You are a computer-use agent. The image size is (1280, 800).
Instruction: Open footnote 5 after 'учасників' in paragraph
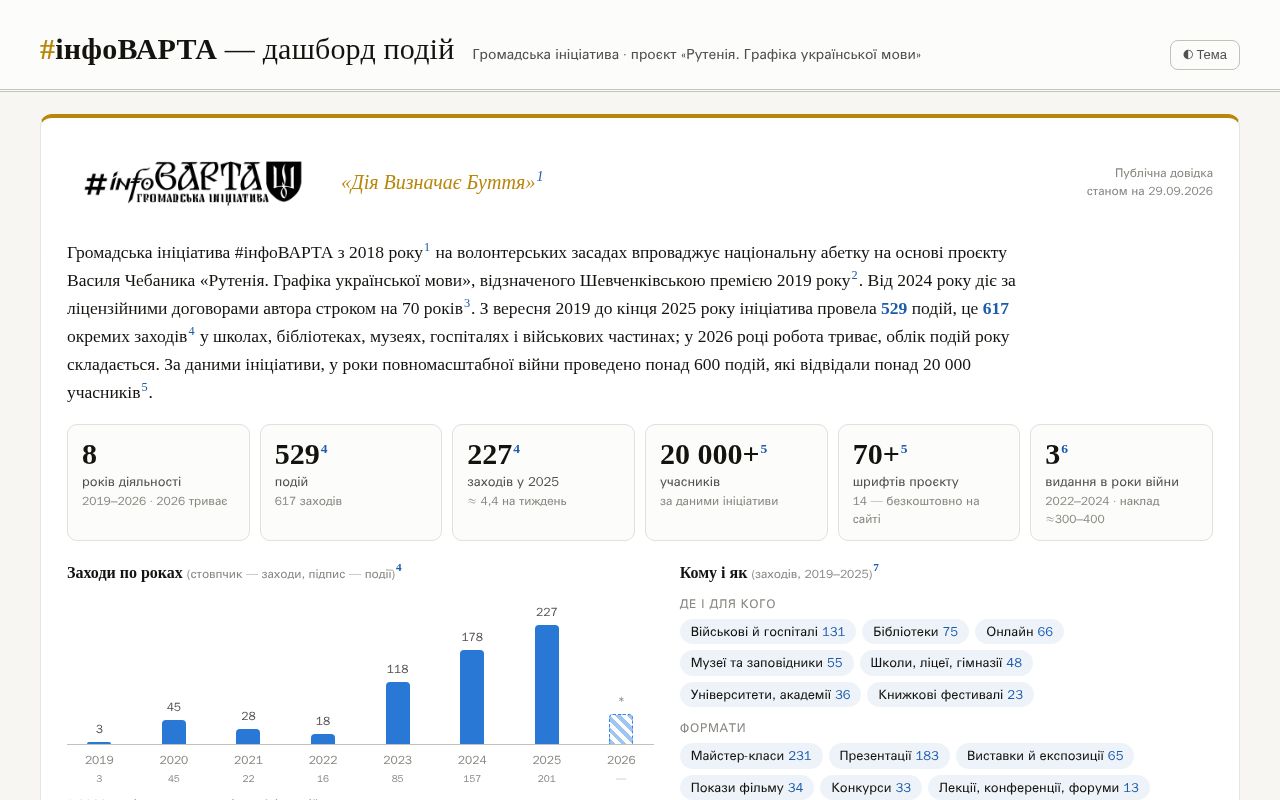(x=144, y=387)
